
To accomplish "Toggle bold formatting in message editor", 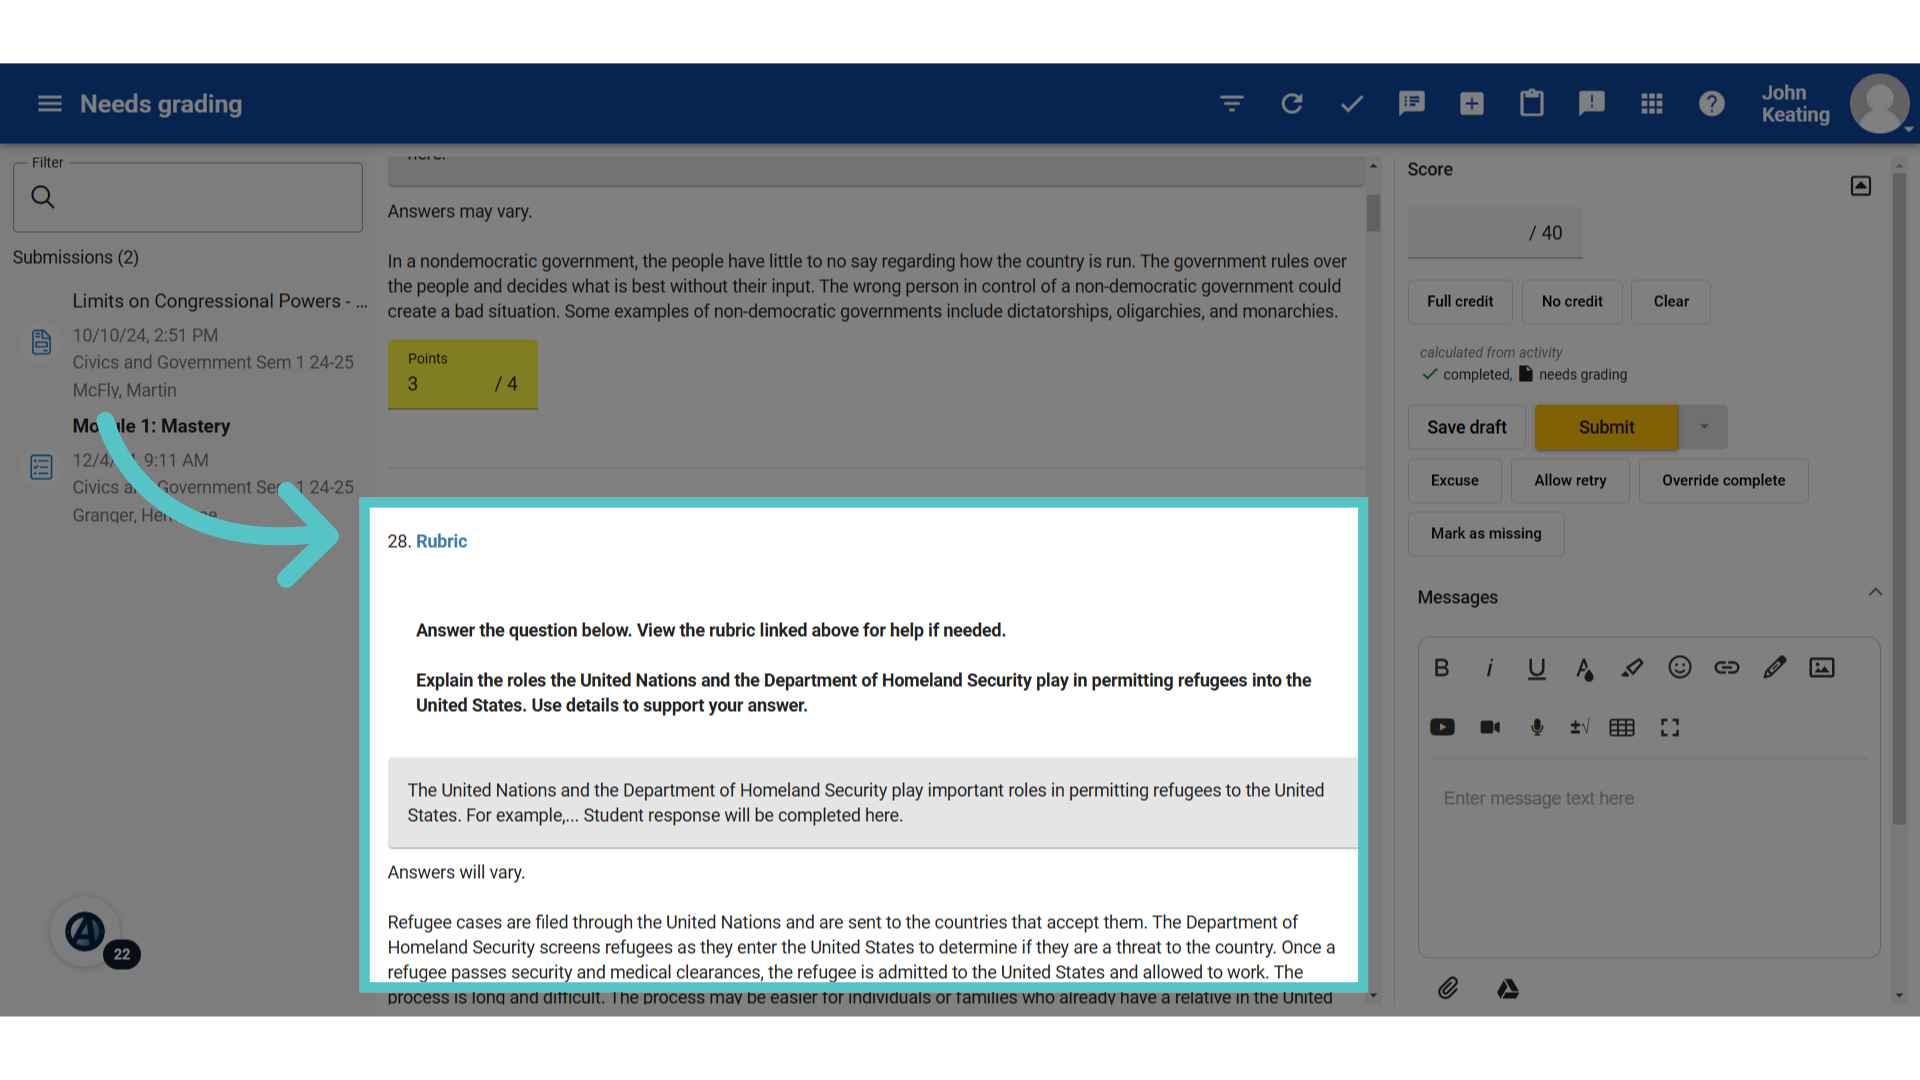I will pyautogui.click(x=1441, y=667).
